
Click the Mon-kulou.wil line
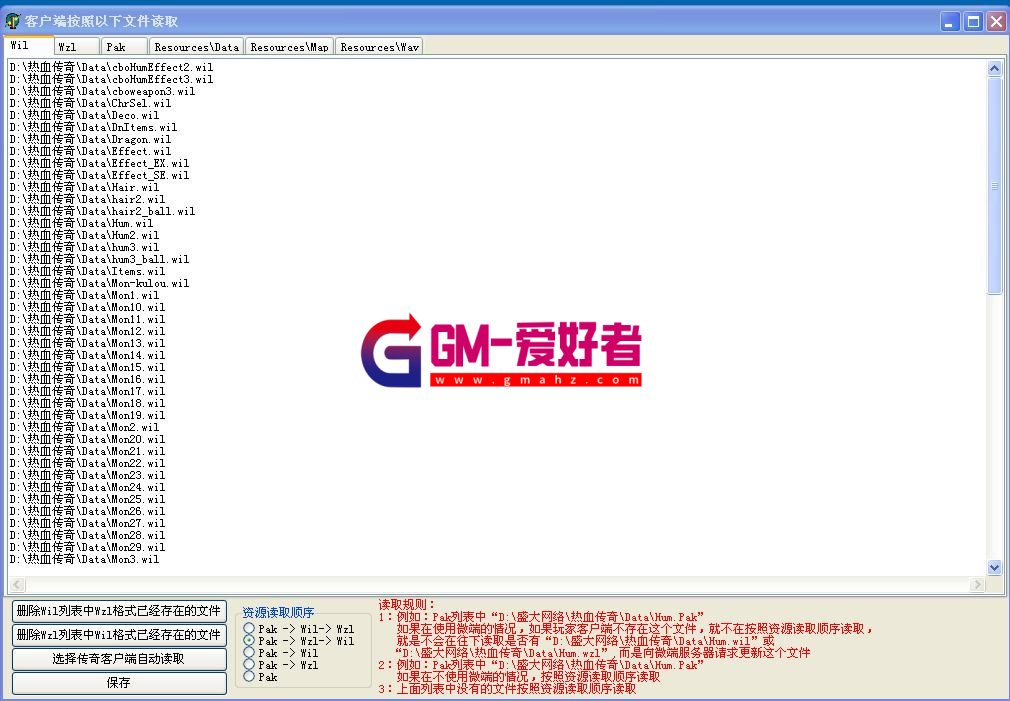(99, 283)
